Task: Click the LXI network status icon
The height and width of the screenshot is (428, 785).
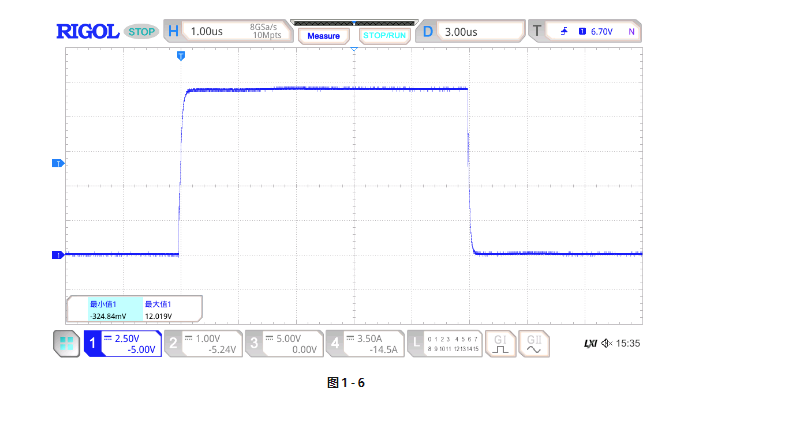Action: [x=590, y=344]
